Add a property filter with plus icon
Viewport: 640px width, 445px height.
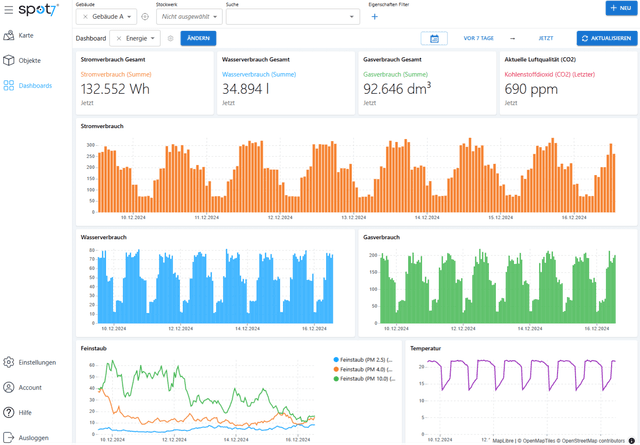tap(375, 17)
